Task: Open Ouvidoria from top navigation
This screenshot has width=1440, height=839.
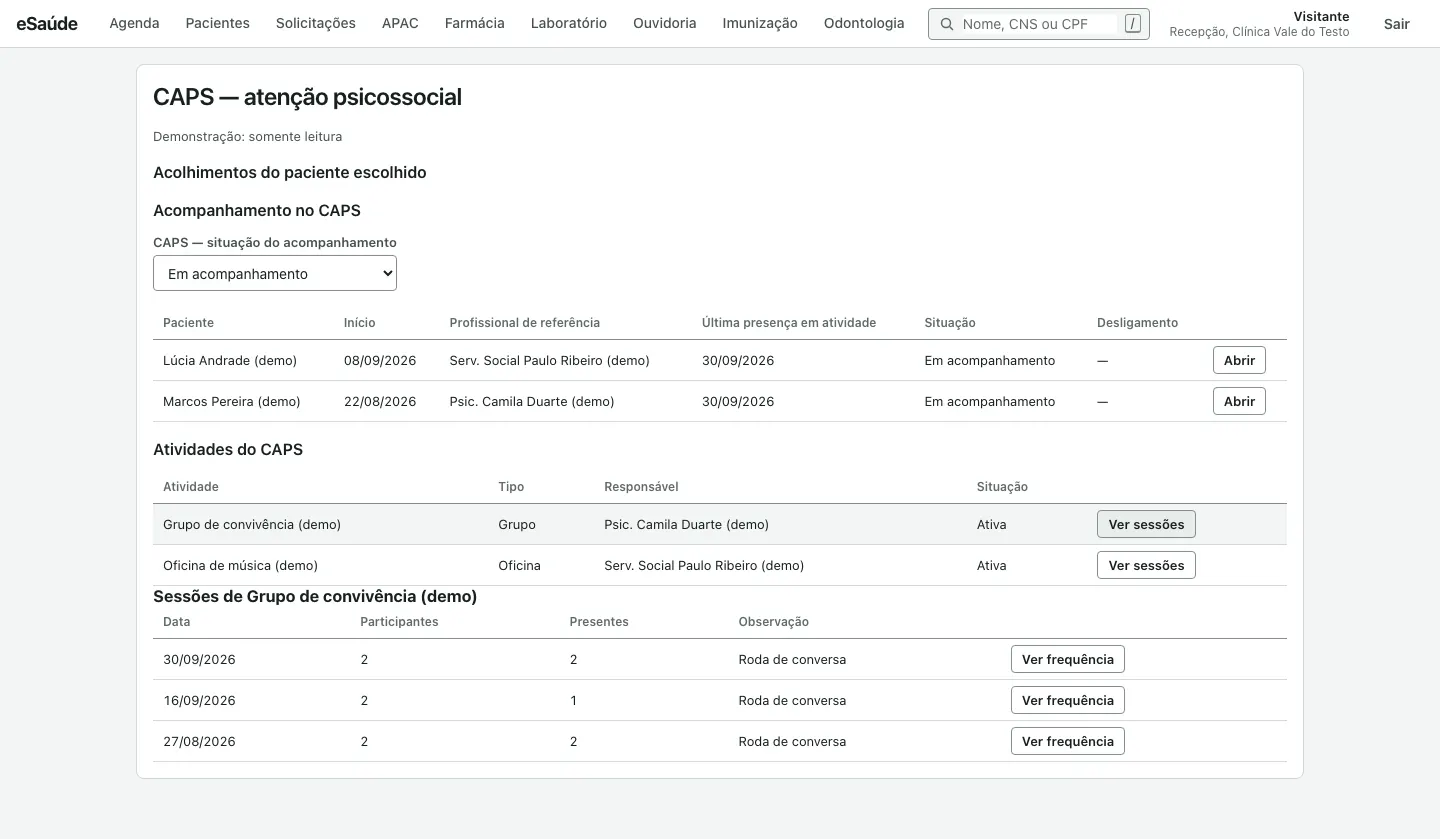Action: pos(665,23)
